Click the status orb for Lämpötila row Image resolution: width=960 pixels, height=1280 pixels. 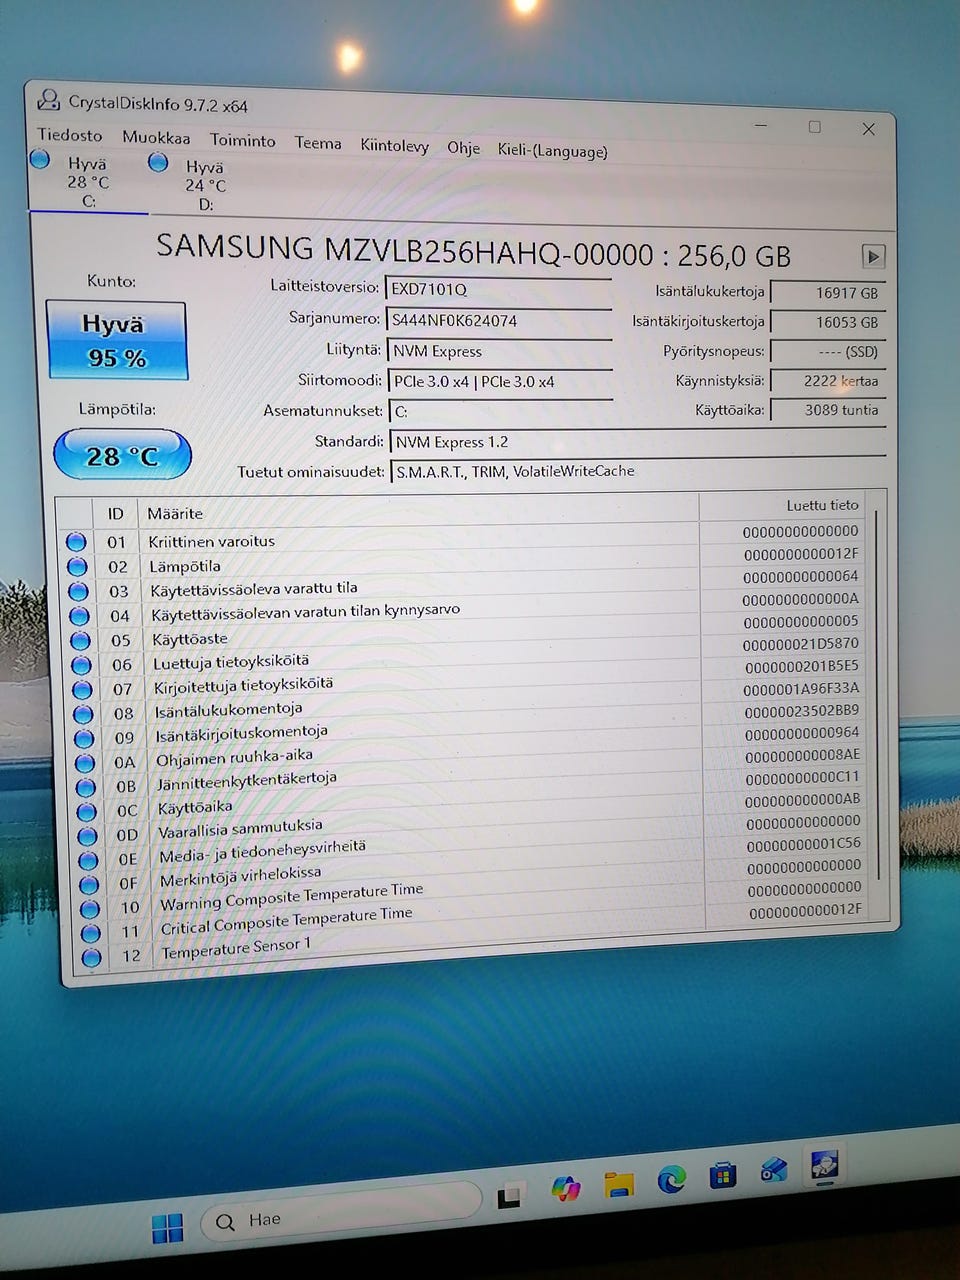coord(77,566)
